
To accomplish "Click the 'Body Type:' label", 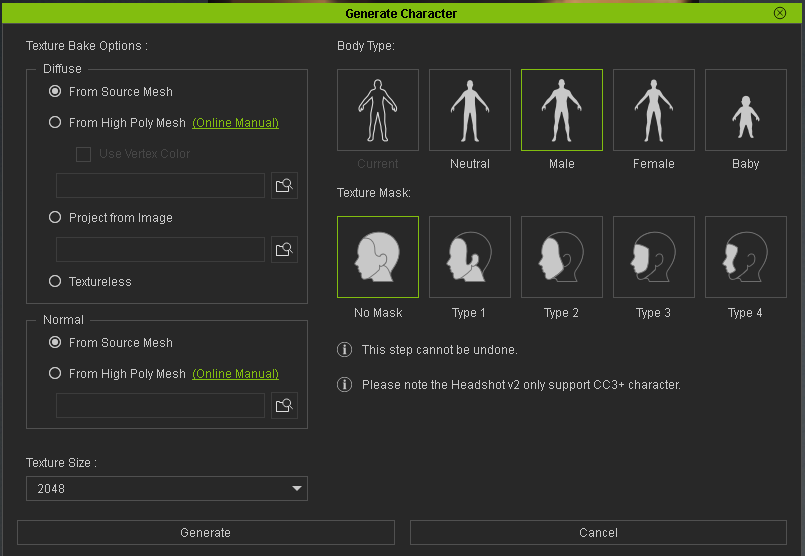I will [x=366, y=46].
